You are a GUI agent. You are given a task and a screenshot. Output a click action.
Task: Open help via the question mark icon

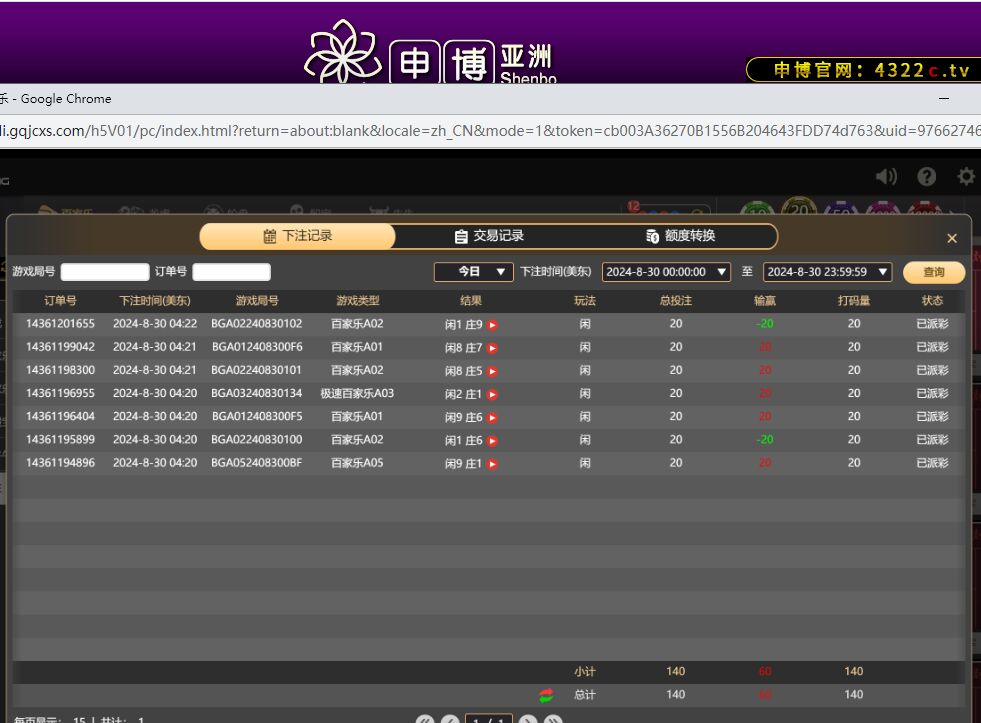click(927, 177)
